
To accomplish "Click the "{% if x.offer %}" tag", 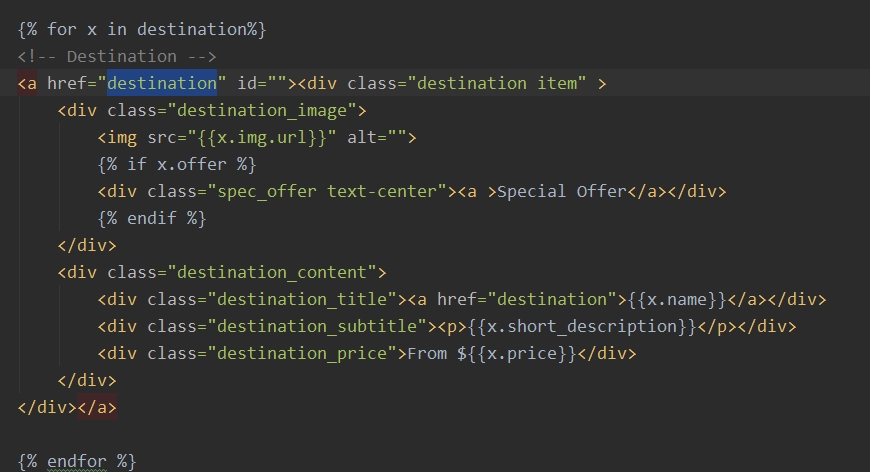I will (177, 164).
